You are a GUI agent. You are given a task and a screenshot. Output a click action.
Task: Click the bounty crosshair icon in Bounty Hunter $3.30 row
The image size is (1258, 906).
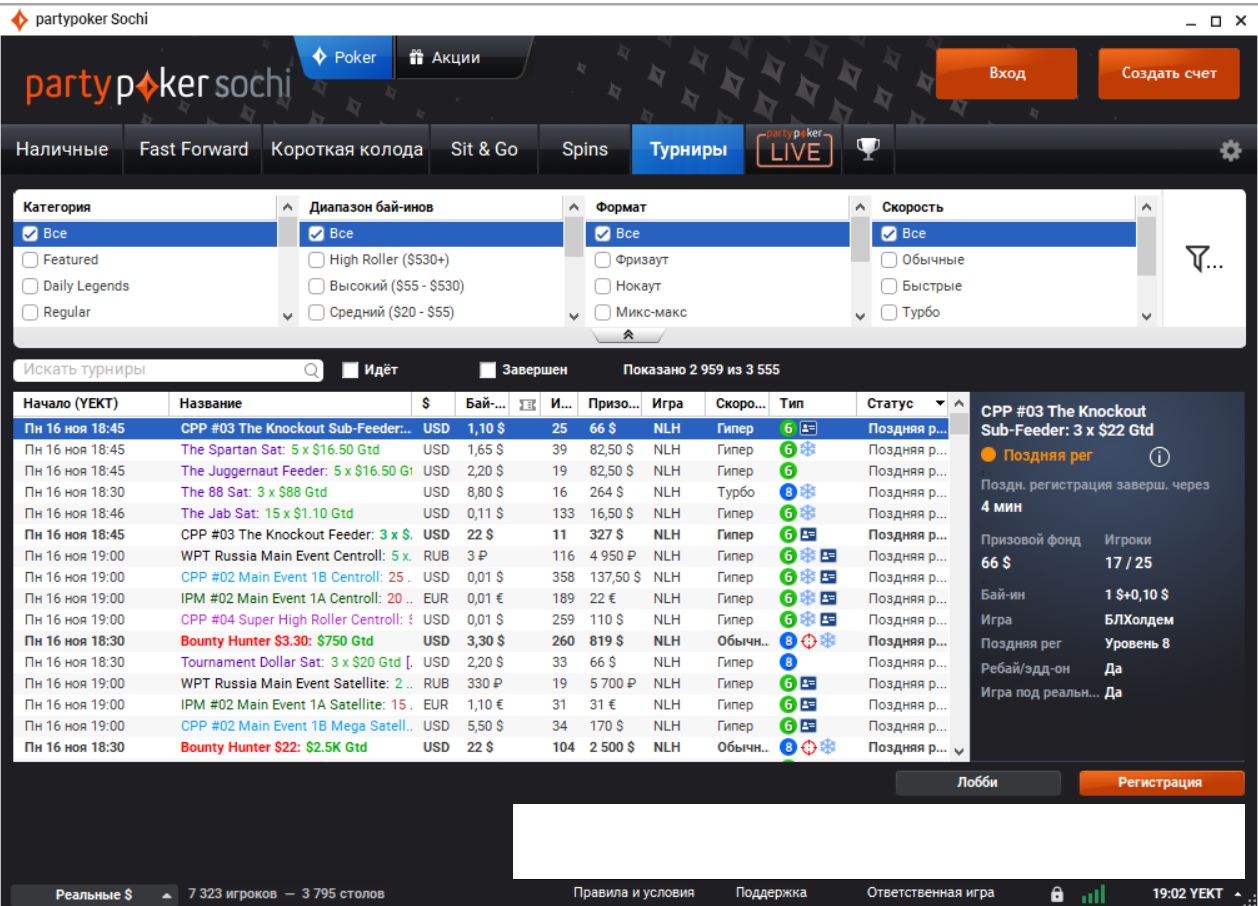coord(808,641)
